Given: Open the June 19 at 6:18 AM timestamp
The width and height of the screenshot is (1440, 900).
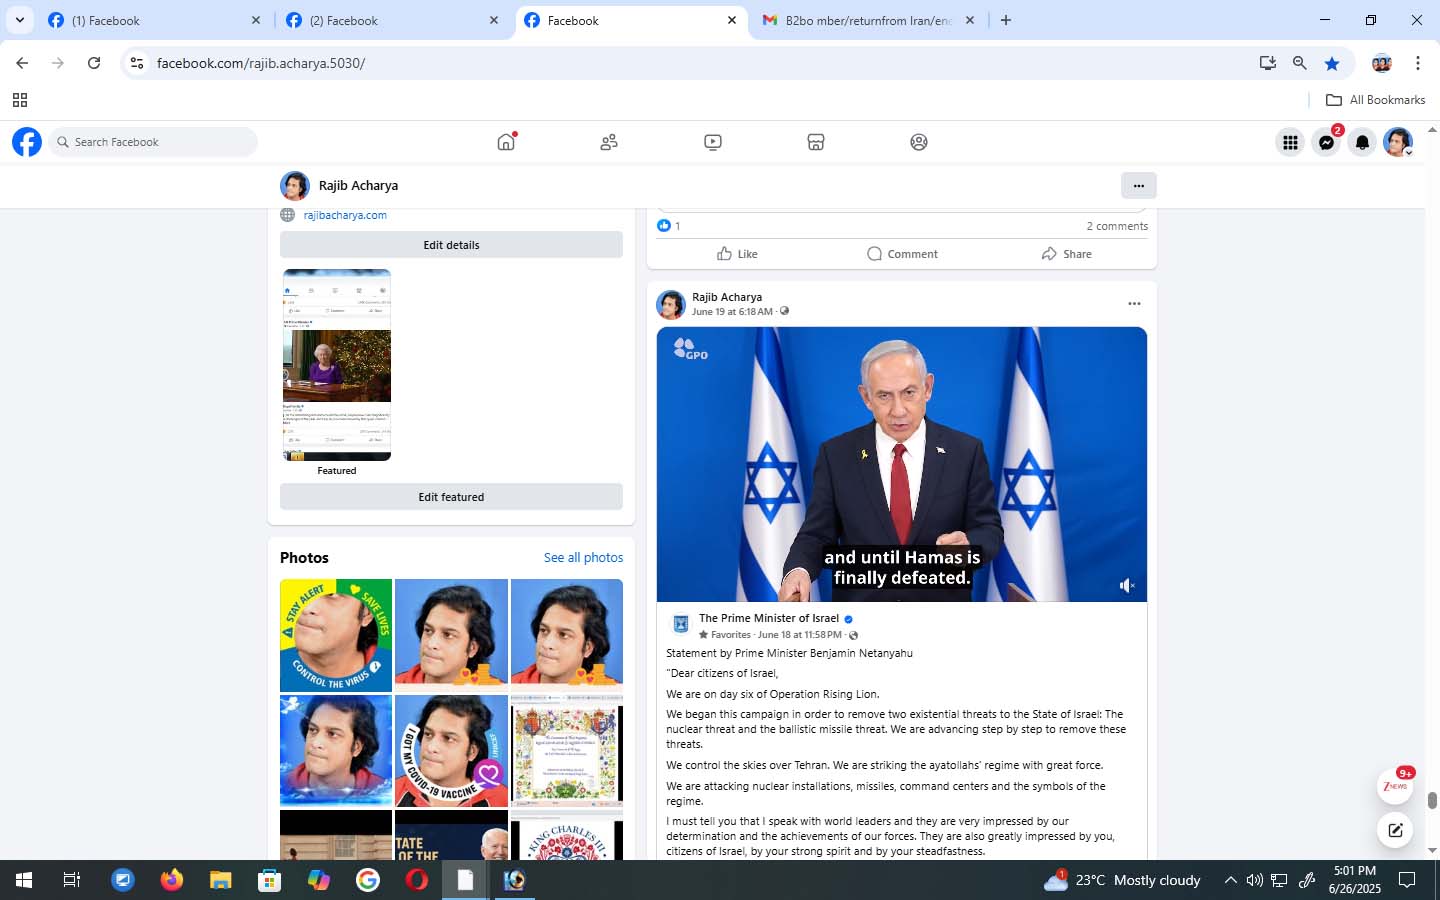Looking at the screenshot, I should (x=732, y=311).
